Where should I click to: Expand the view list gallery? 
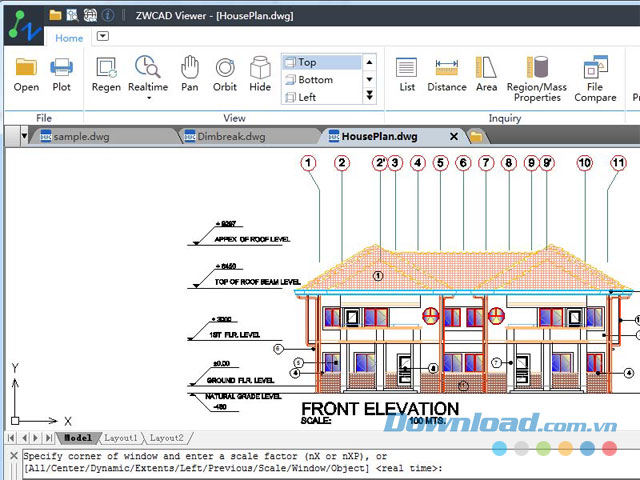coord(369,97)
